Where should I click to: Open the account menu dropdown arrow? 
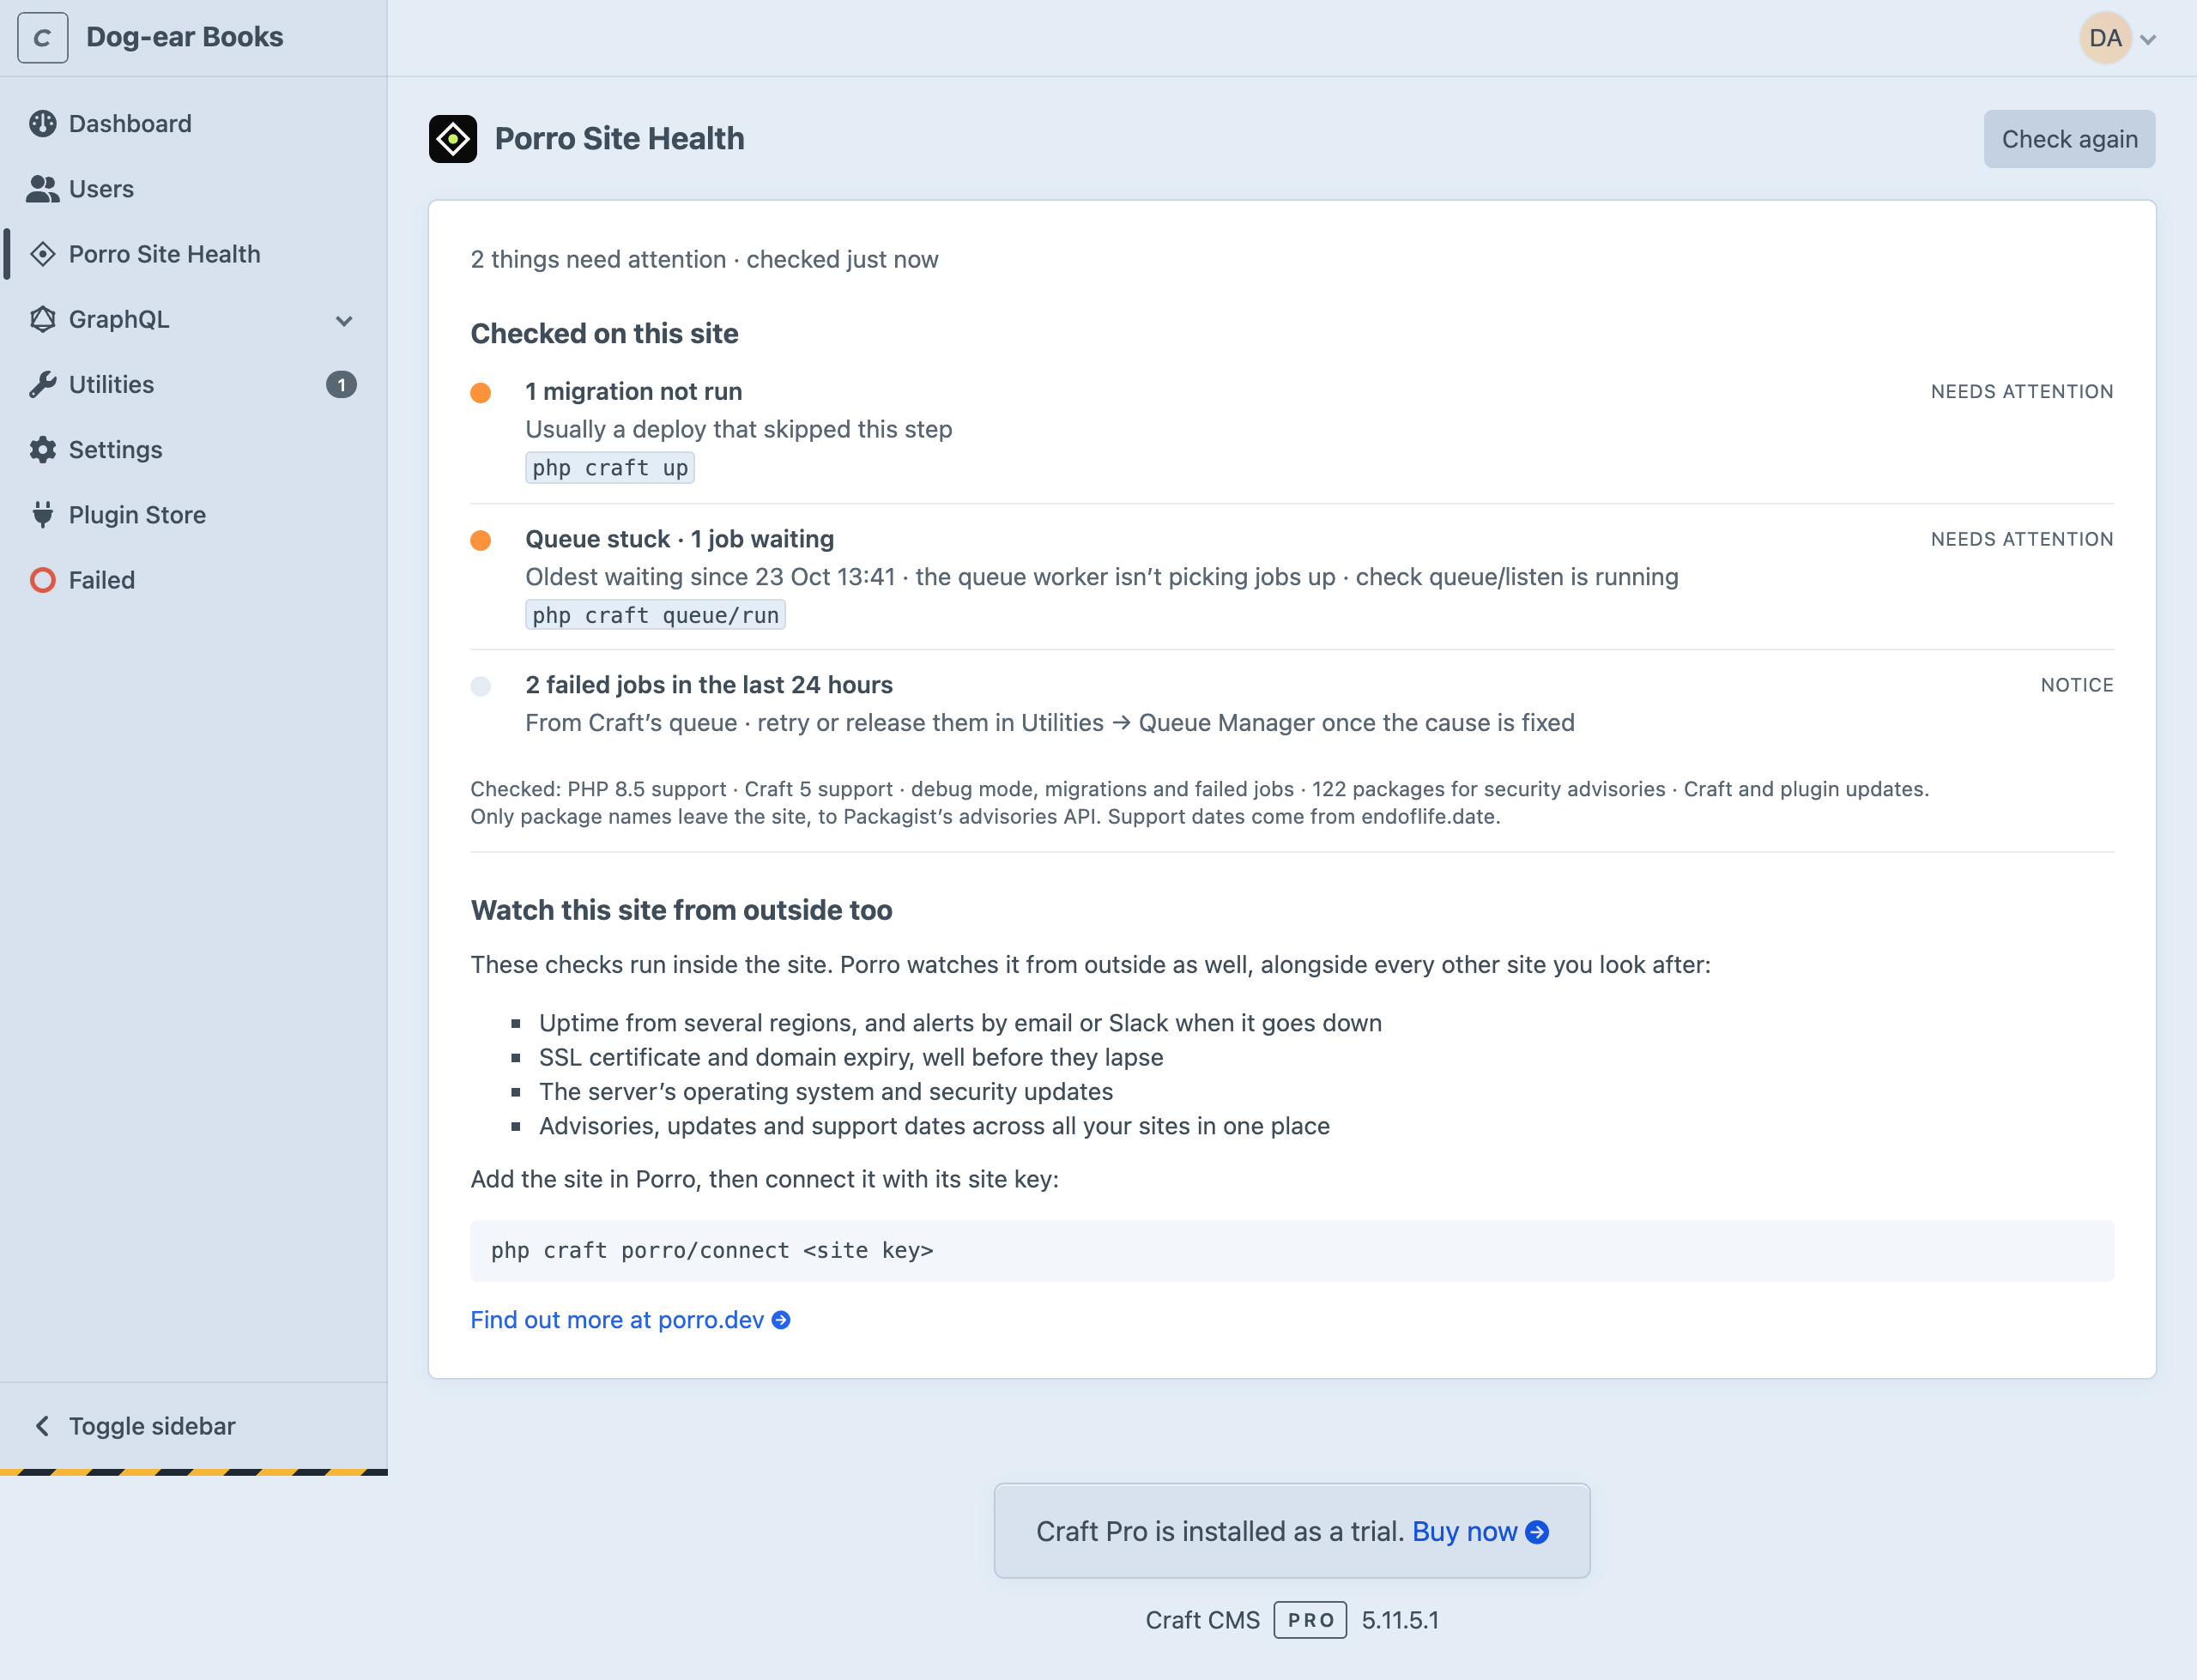2148,40
